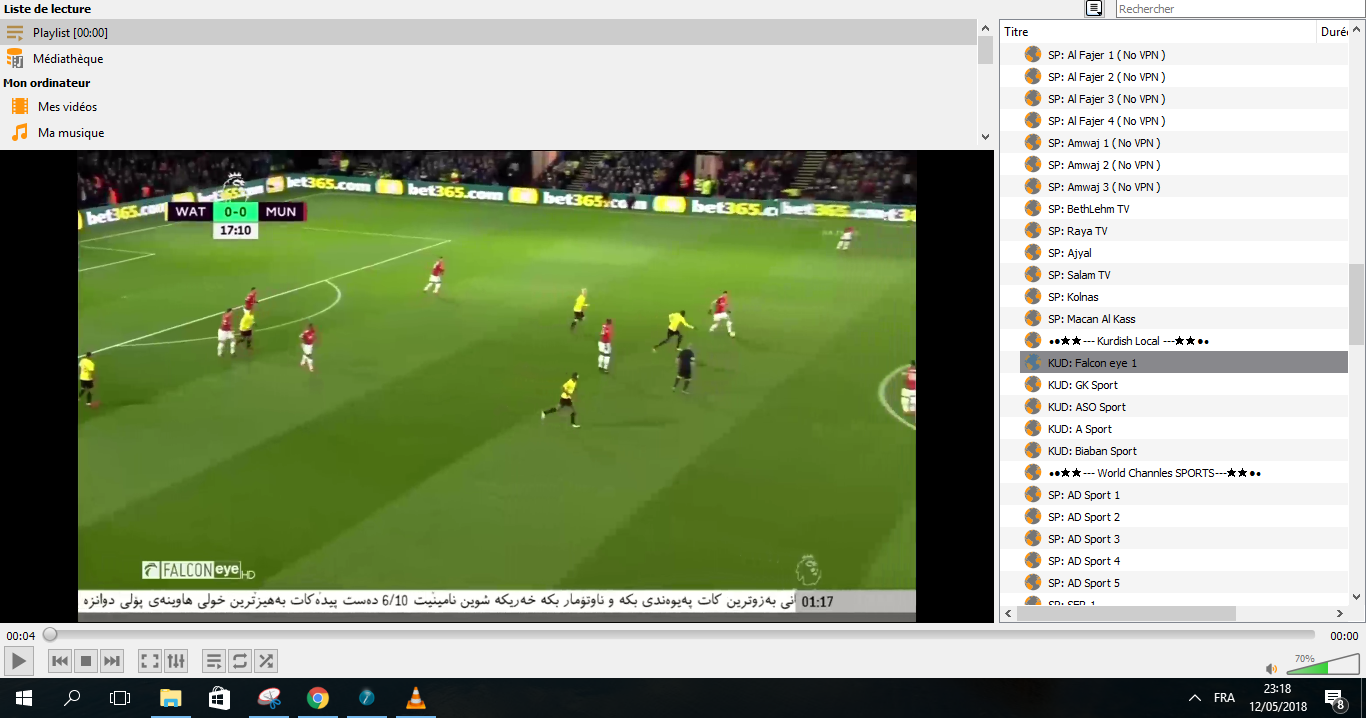This screenshot has height=718, width=1366.
Task: Enable random shuffle playback
Action: [x=266, y=660]
